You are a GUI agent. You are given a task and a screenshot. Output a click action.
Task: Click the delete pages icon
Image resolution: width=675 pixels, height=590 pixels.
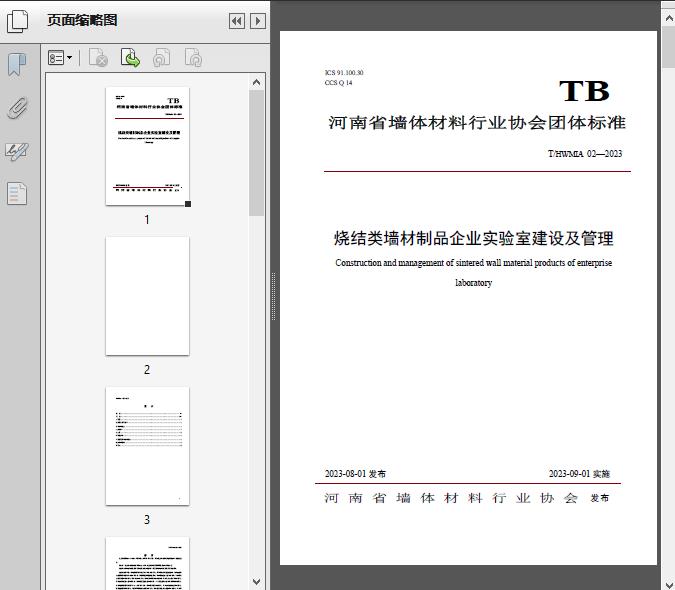click(x=98, y=59)
